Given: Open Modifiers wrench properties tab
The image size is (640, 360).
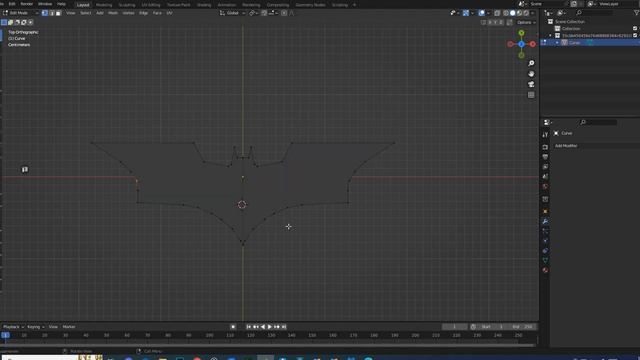Looking at the screenshot, I should pyautogui.click(x=545, y=221).
